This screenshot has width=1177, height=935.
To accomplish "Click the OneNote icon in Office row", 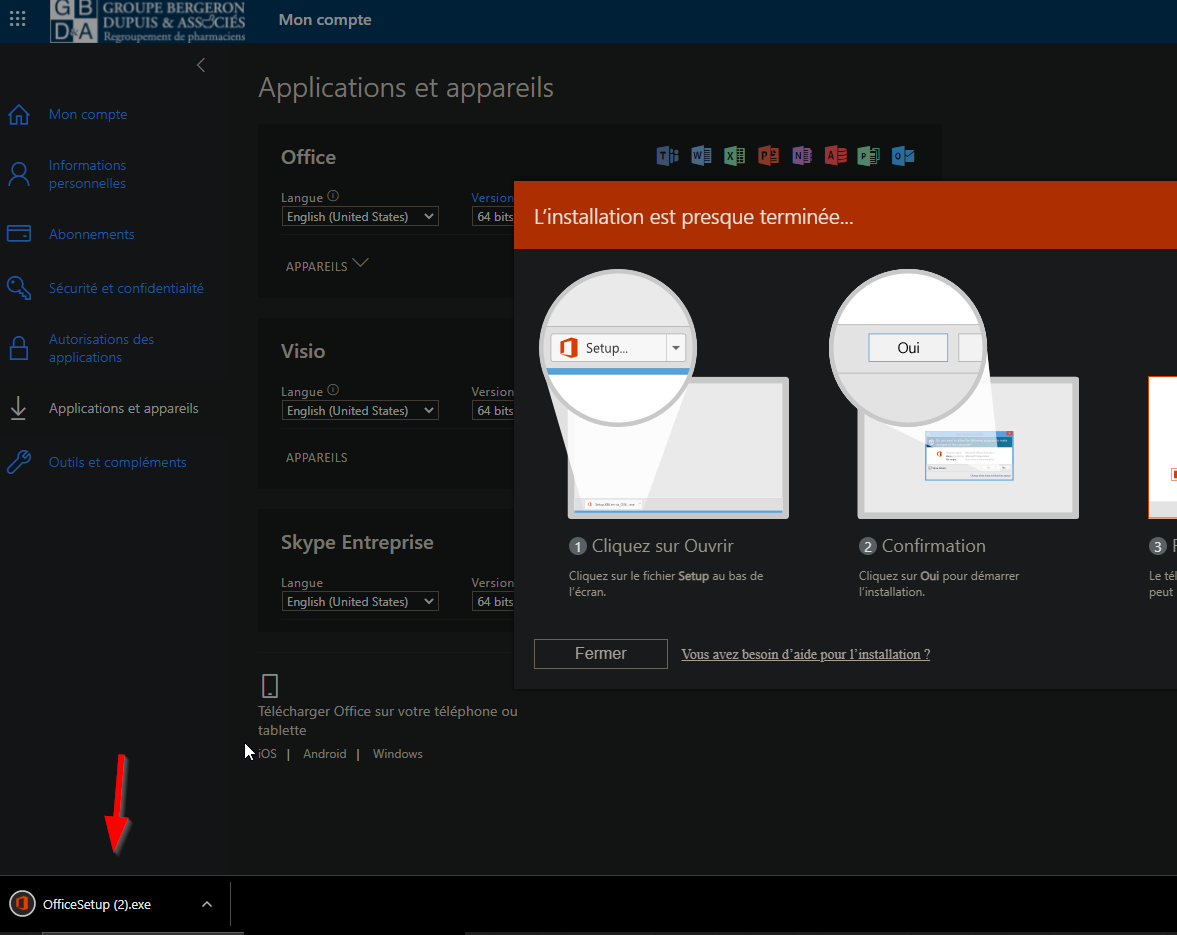I will point(802,155).
